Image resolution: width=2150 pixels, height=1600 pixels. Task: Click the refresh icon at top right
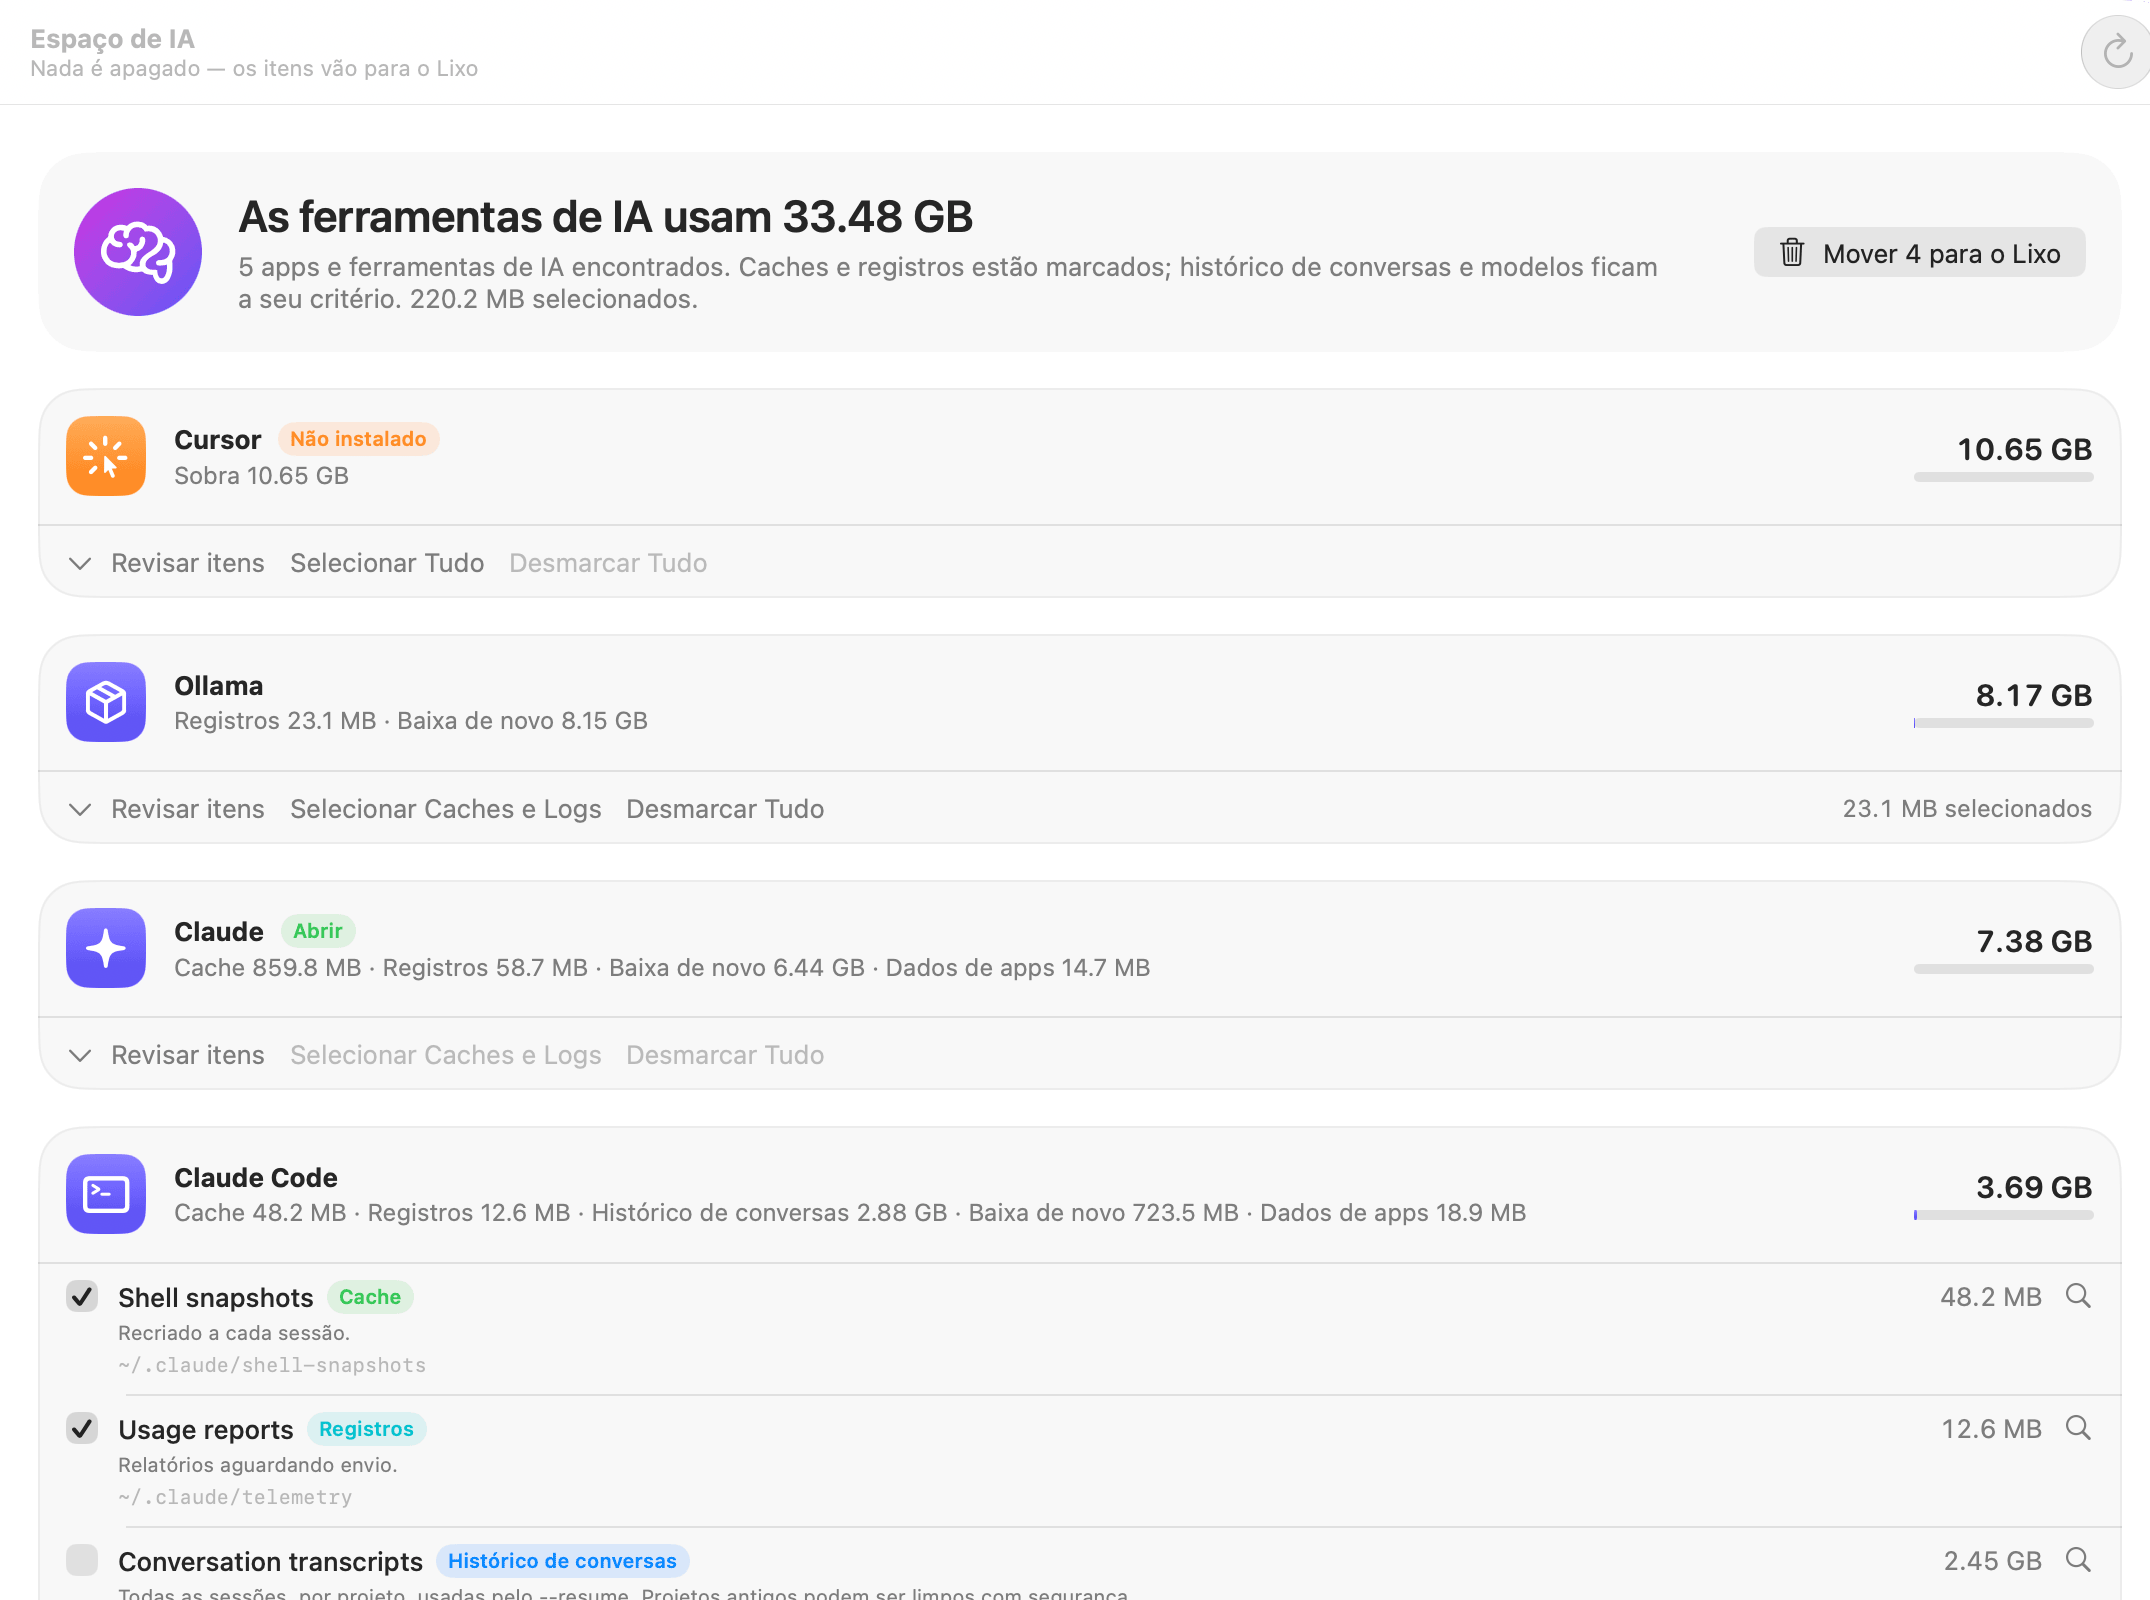pos(2116,52)
